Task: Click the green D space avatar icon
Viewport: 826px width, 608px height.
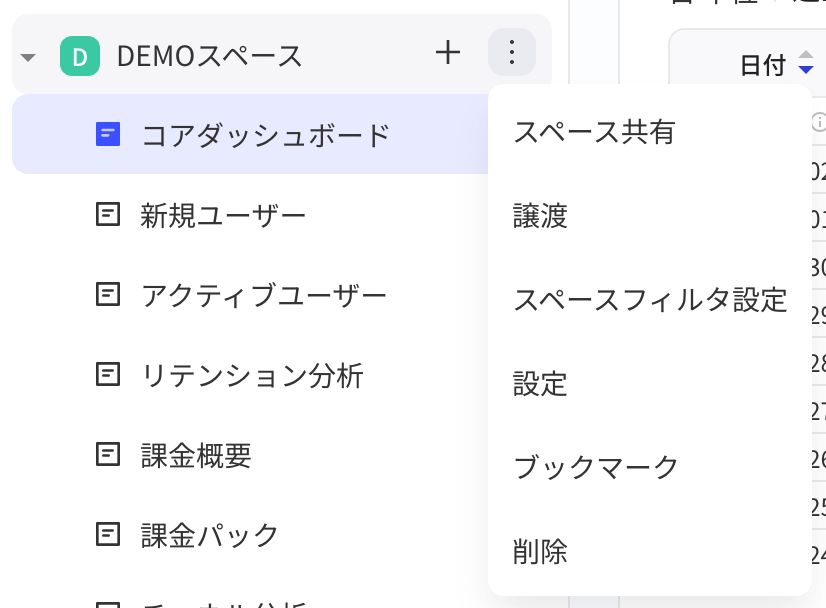Action: pyautogui.click(x=80, y=56)
